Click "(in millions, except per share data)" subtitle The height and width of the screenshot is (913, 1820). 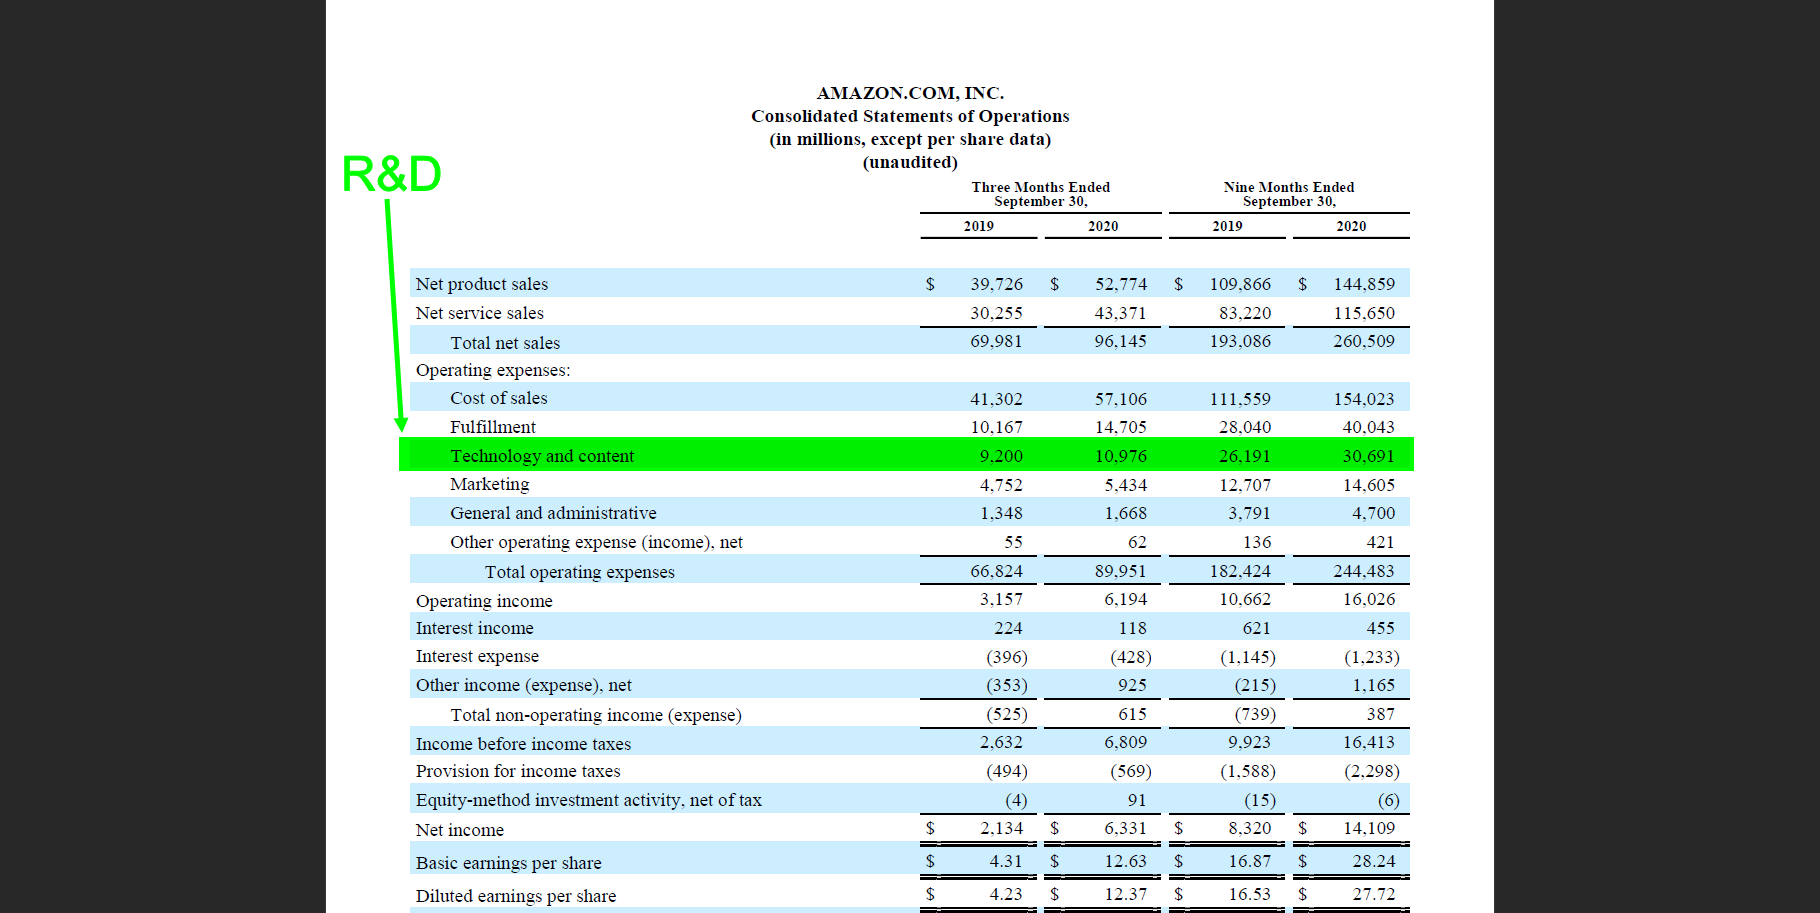coord(910,139)
